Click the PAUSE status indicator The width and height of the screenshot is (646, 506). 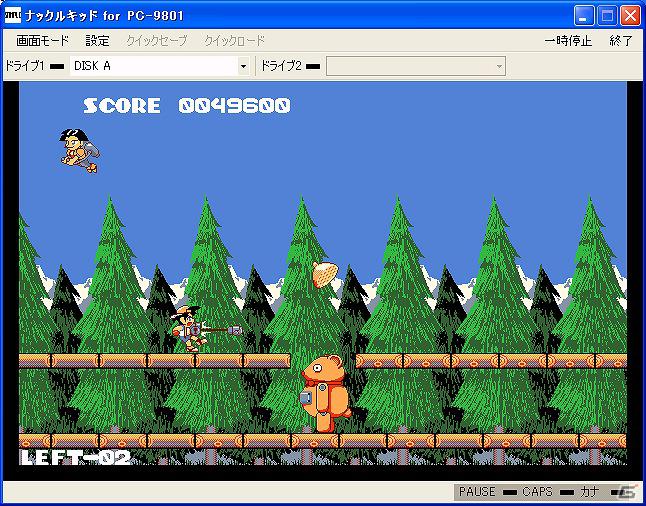(x=477, y=492)
